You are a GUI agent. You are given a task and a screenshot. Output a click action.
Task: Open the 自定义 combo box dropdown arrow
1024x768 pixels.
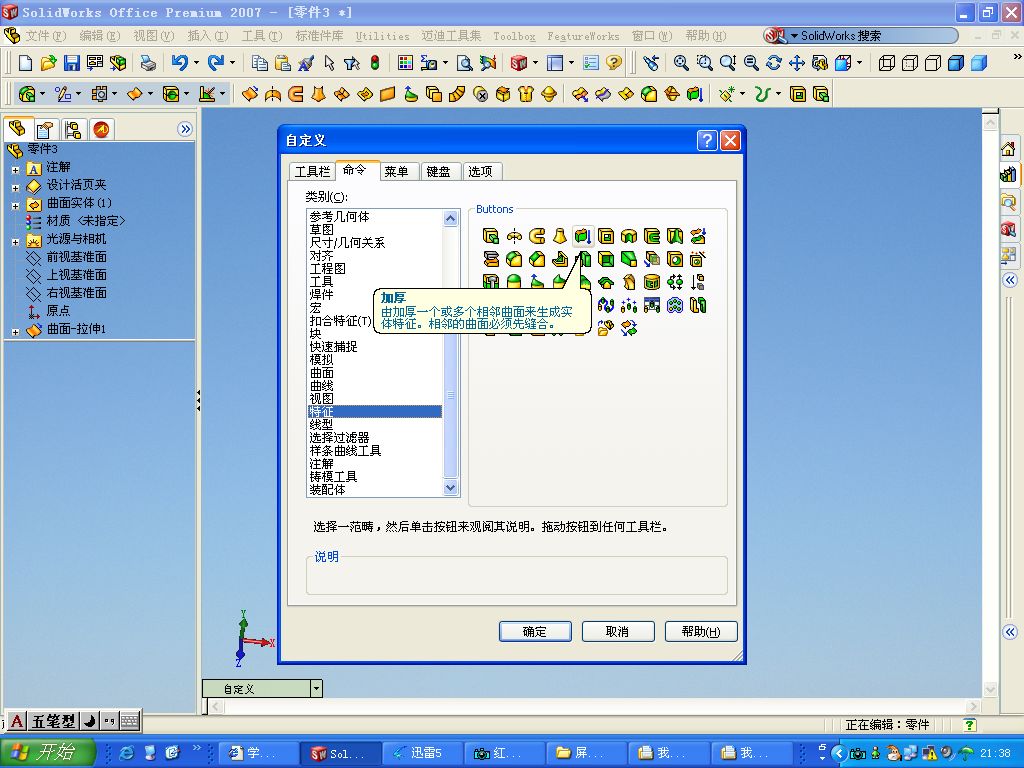coord(316,688)
